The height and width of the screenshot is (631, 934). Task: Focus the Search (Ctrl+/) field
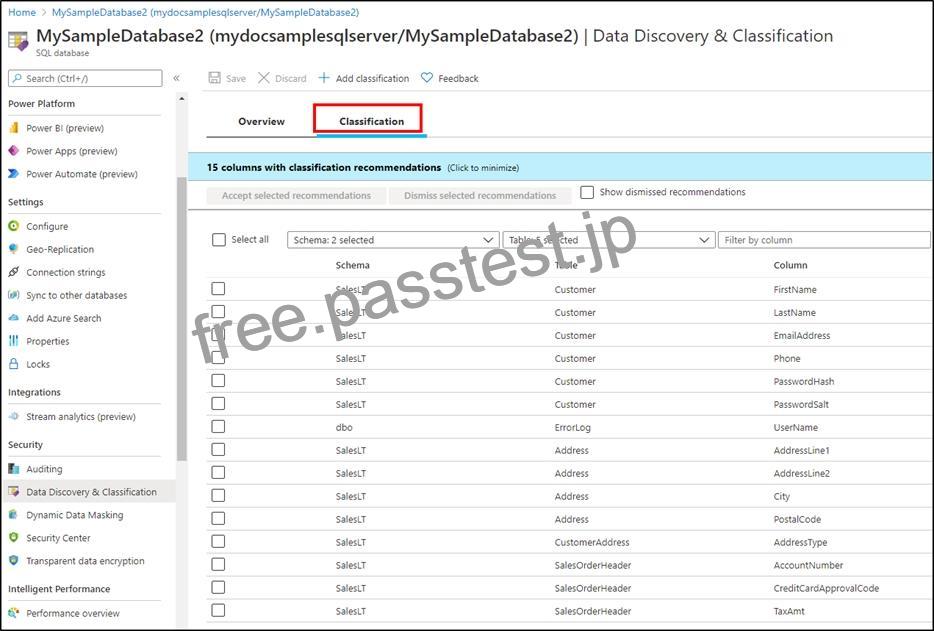coord(85,78)
